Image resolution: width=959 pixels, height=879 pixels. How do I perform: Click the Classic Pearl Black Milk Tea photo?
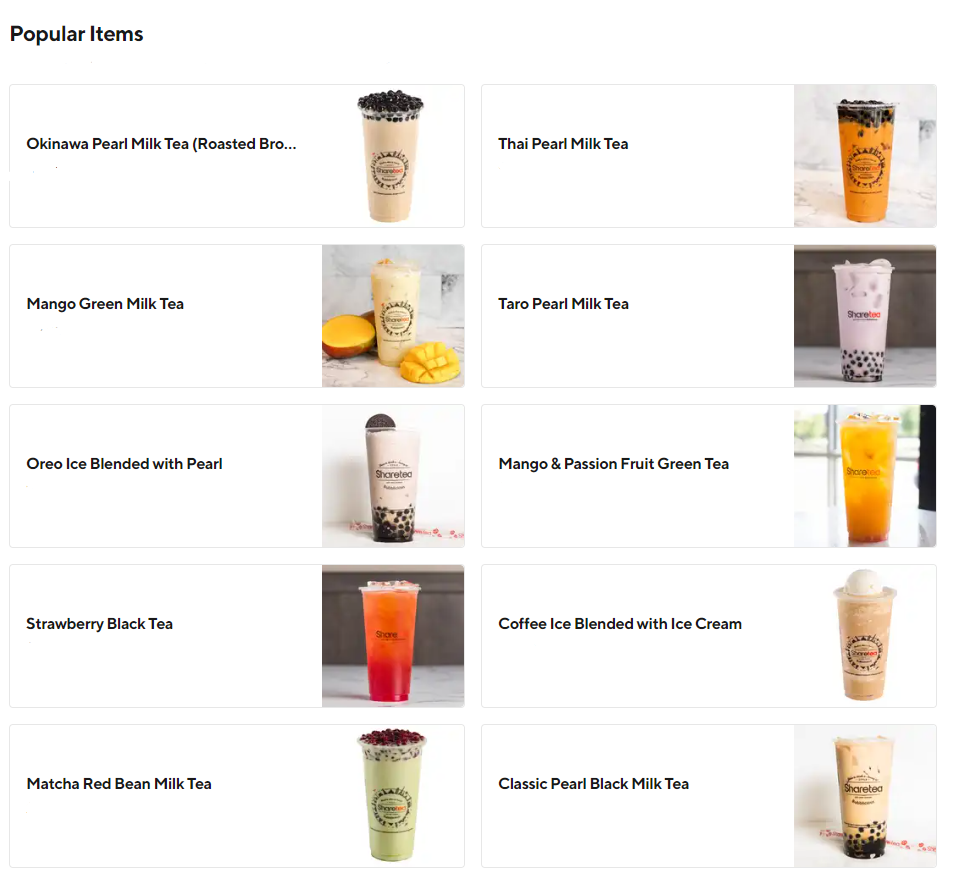[865, 796]
